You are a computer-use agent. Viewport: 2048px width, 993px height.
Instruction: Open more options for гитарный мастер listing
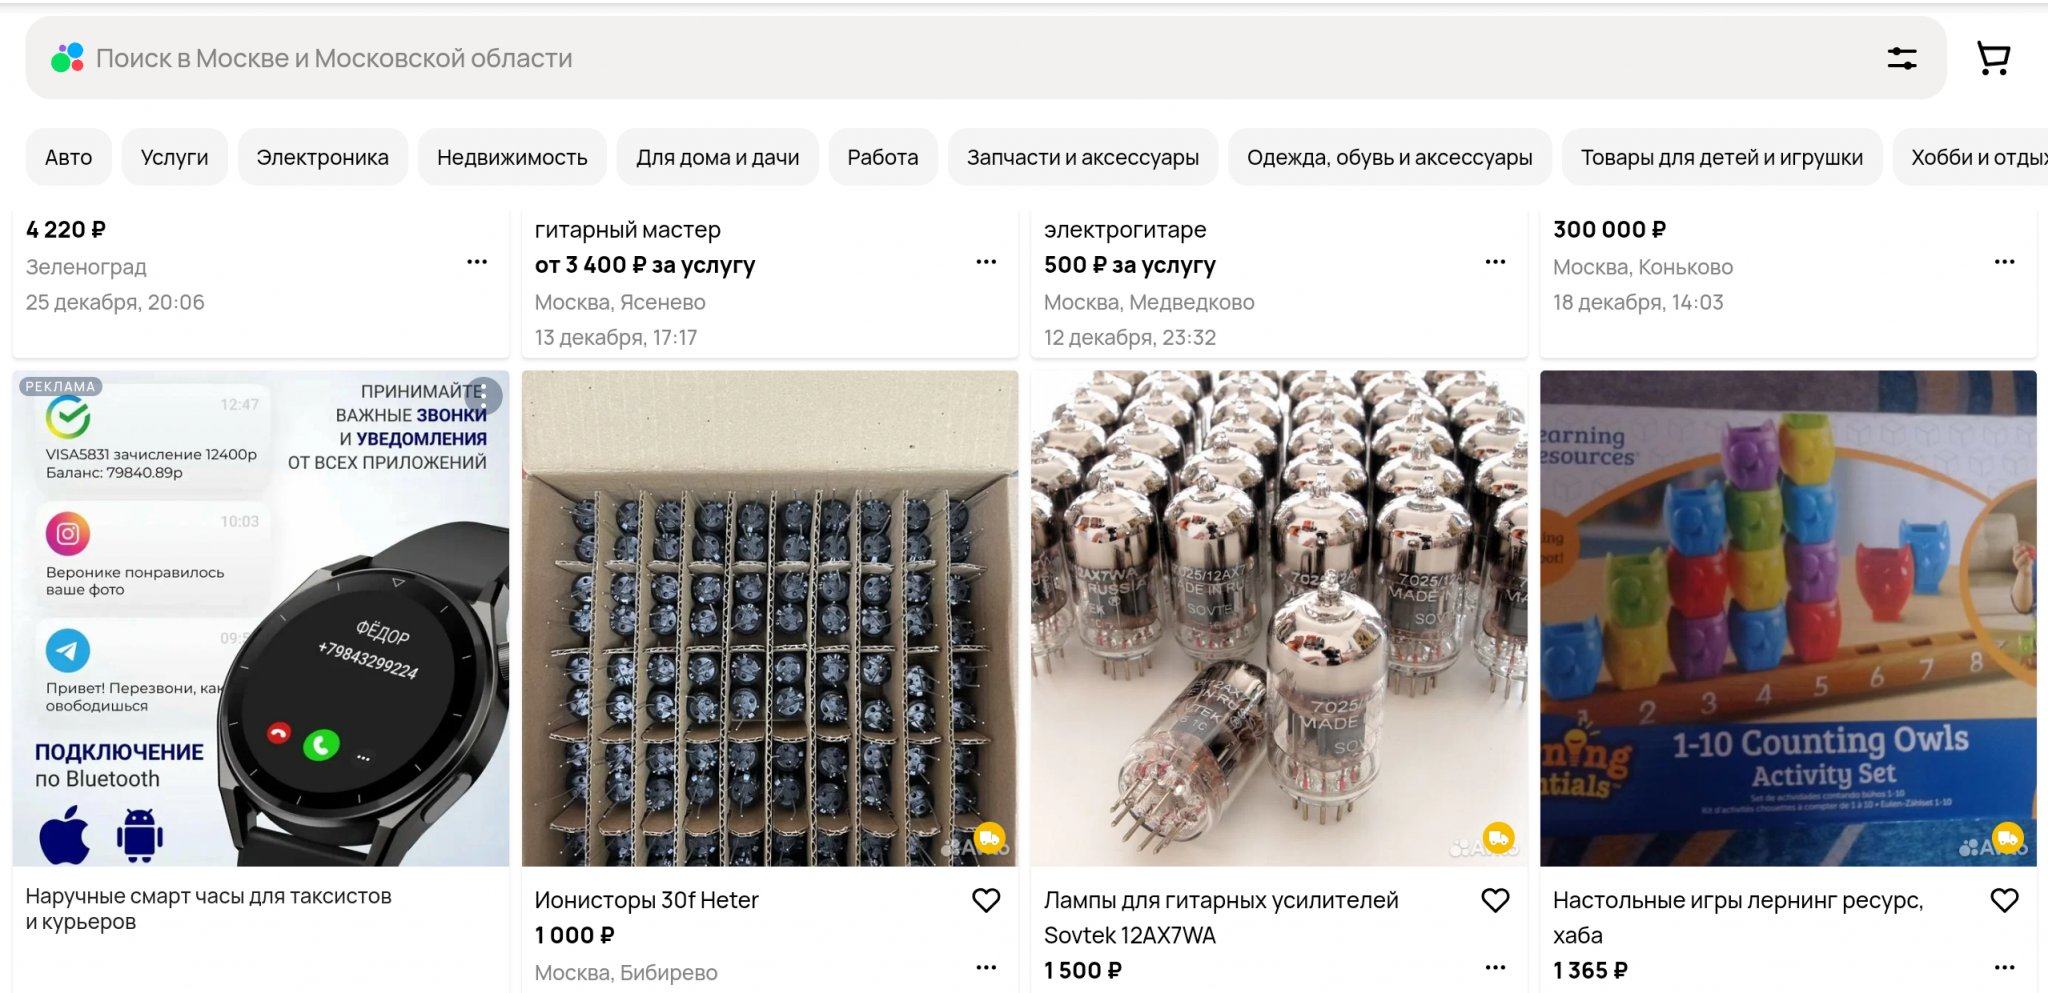(986, 262)
